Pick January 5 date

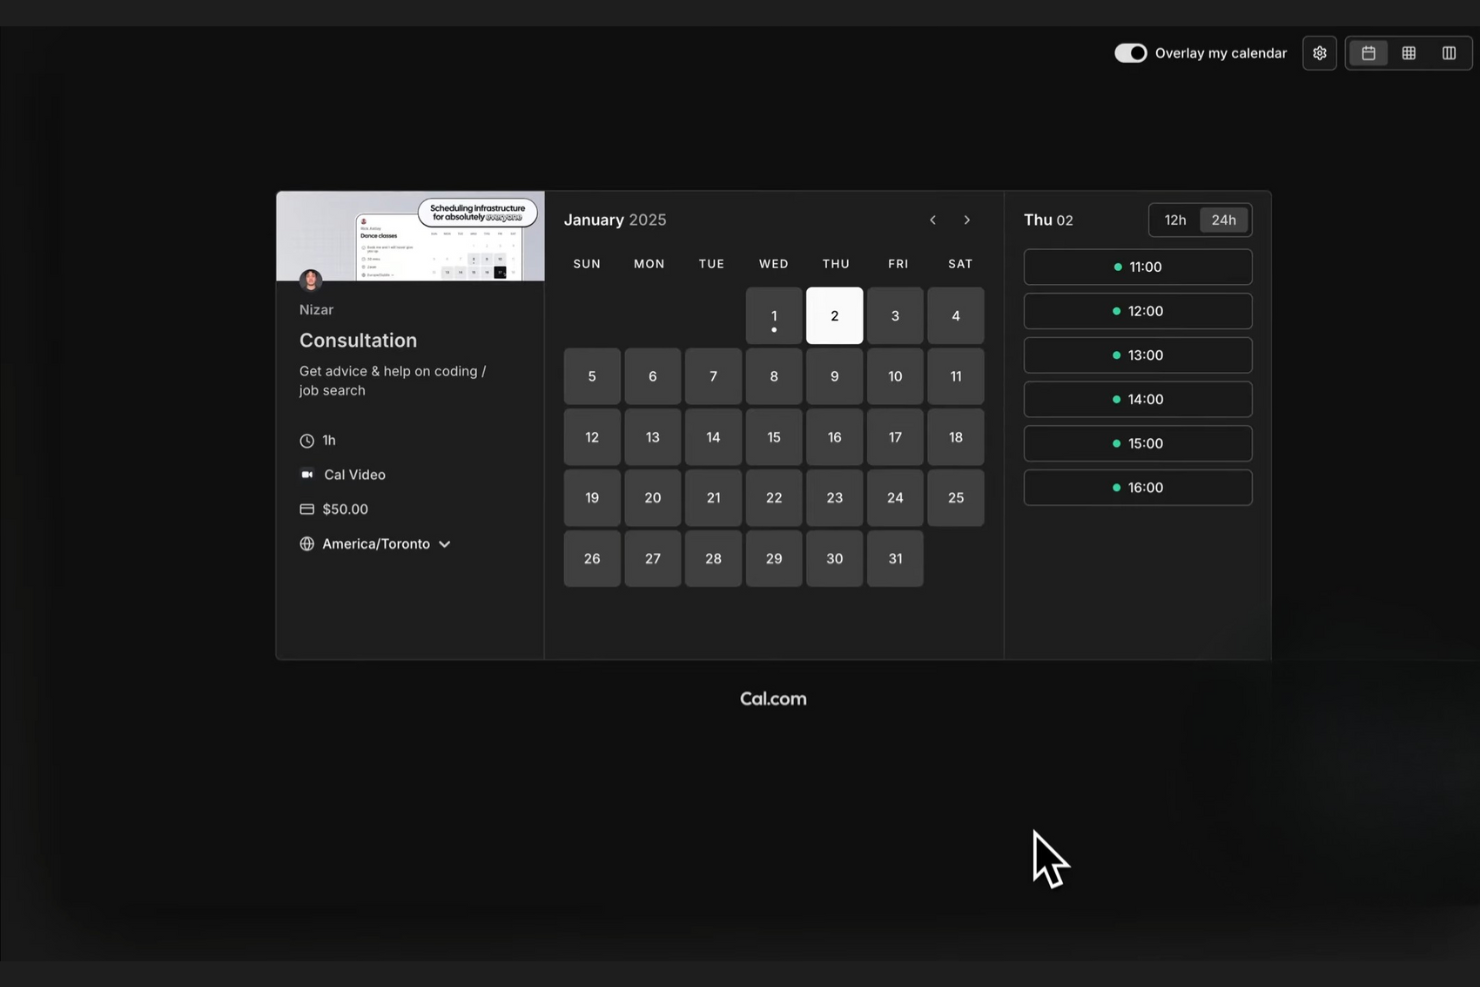(x=592, y=377)
